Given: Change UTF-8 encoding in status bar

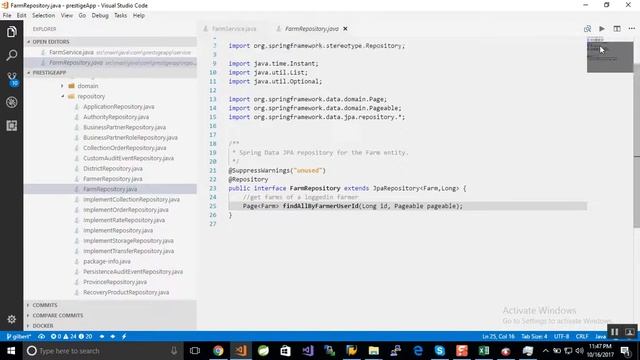Looking at the screenshot, I should point(561,337).
